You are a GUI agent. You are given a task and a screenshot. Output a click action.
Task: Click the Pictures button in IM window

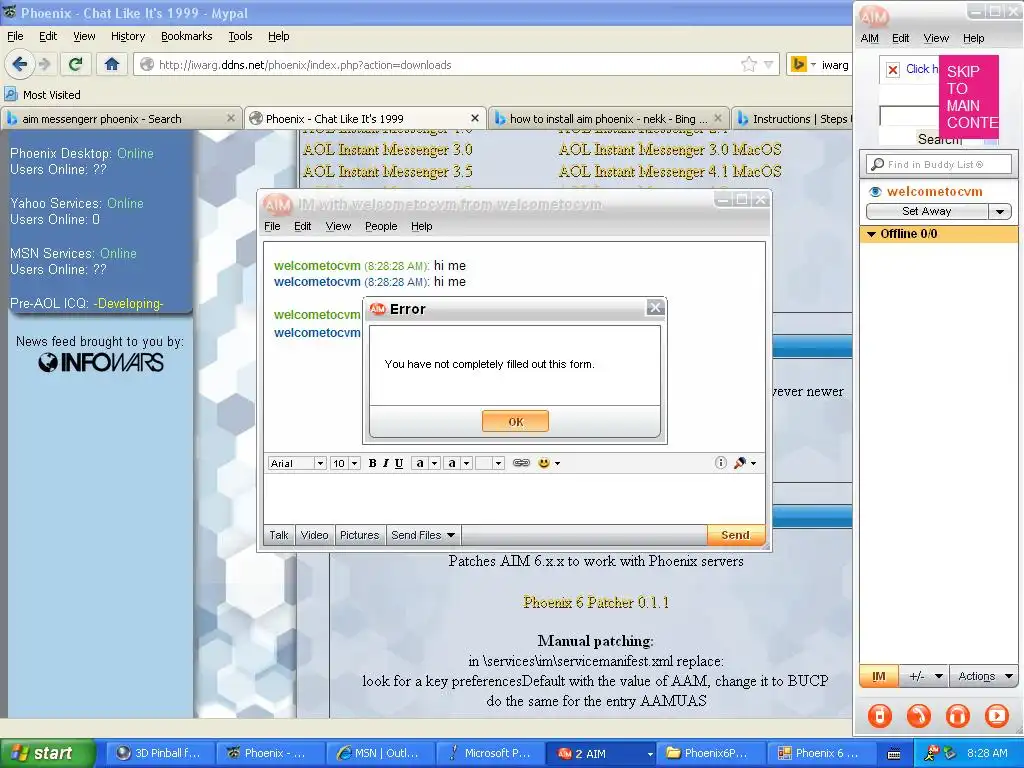pyautogui.click(x=359, y=535)
